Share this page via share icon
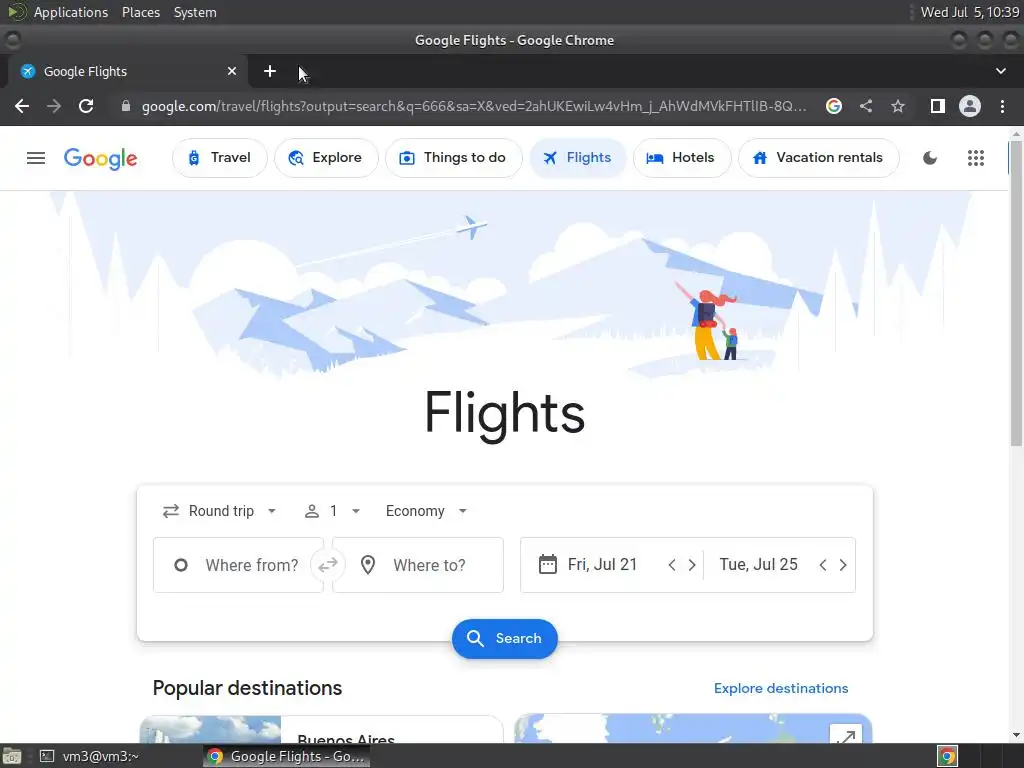Viewport: 1024px width, 768px height. (x=866, y=106)
